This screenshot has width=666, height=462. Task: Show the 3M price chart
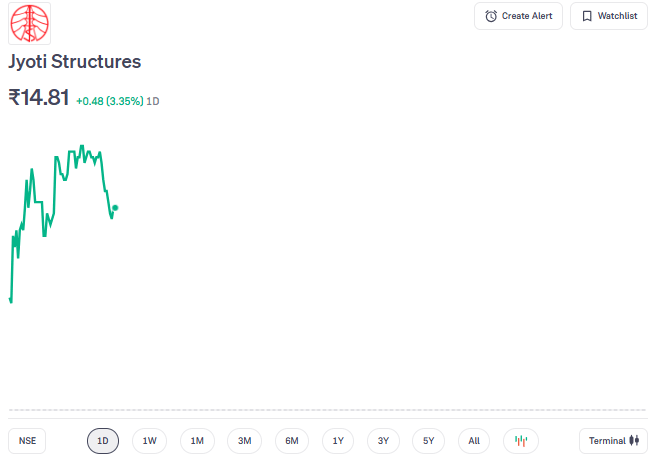pyautogui.click(x=244, y=441)
